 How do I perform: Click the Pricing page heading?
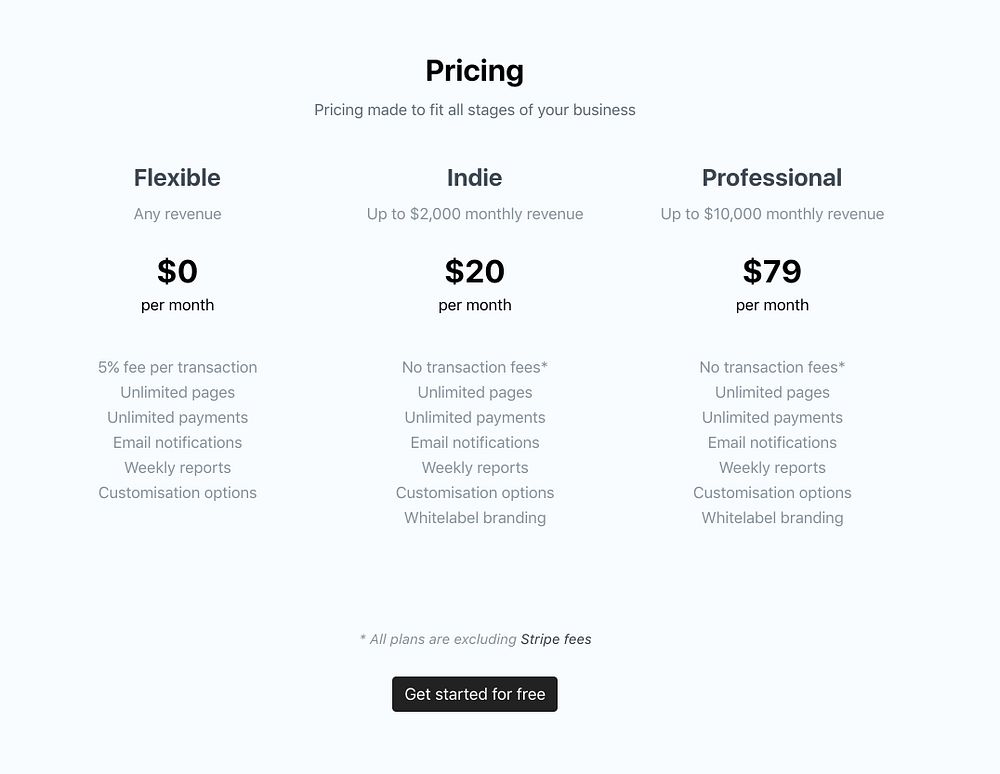pyautogui.click(x=474, y=71)
